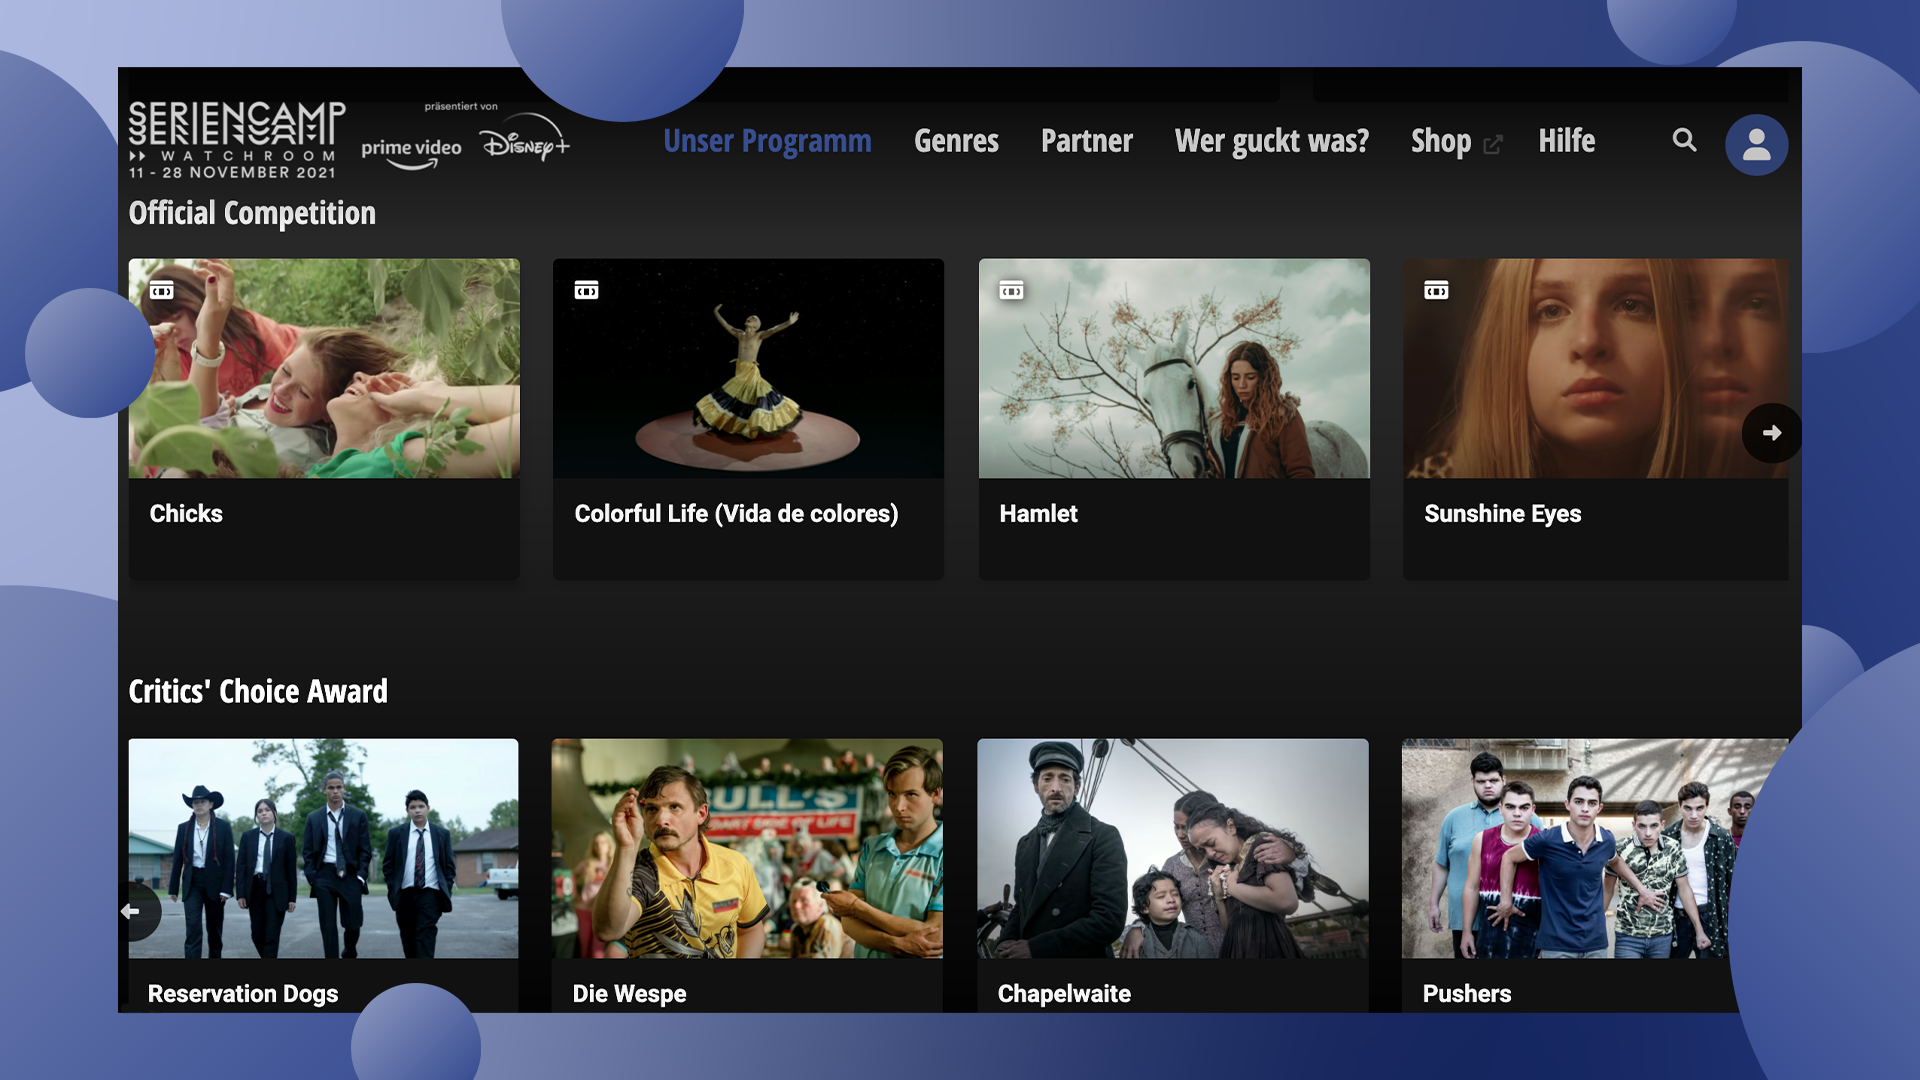The image size is (1920, 1080).
Task: Open the Reservation Dogs thumbnail
Action: coord(323,848)
